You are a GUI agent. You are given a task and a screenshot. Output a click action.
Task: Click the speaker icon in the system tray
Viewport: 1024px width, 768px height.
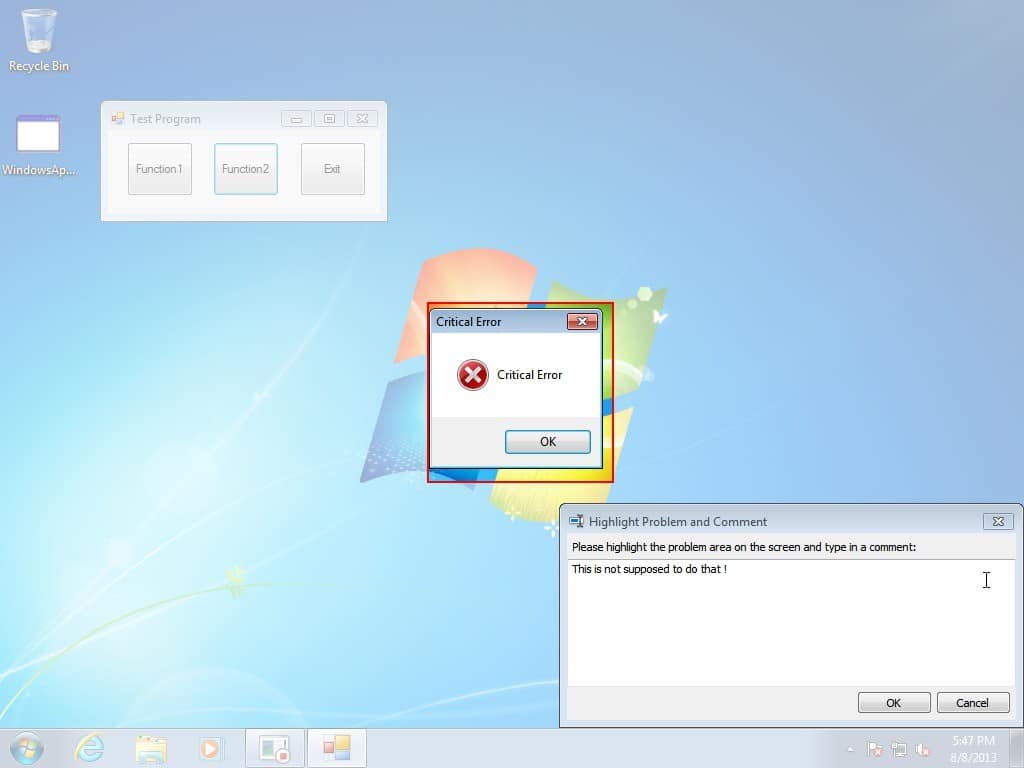pos(921,749)
